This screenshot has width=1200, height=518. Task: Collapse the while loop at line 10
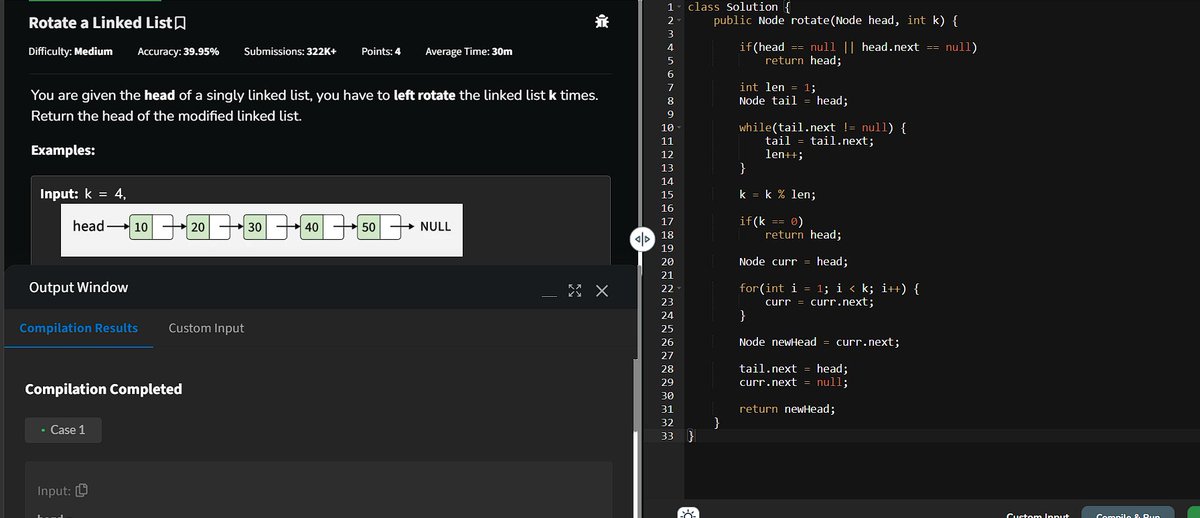pyautogui.click(x=679, y=128)
